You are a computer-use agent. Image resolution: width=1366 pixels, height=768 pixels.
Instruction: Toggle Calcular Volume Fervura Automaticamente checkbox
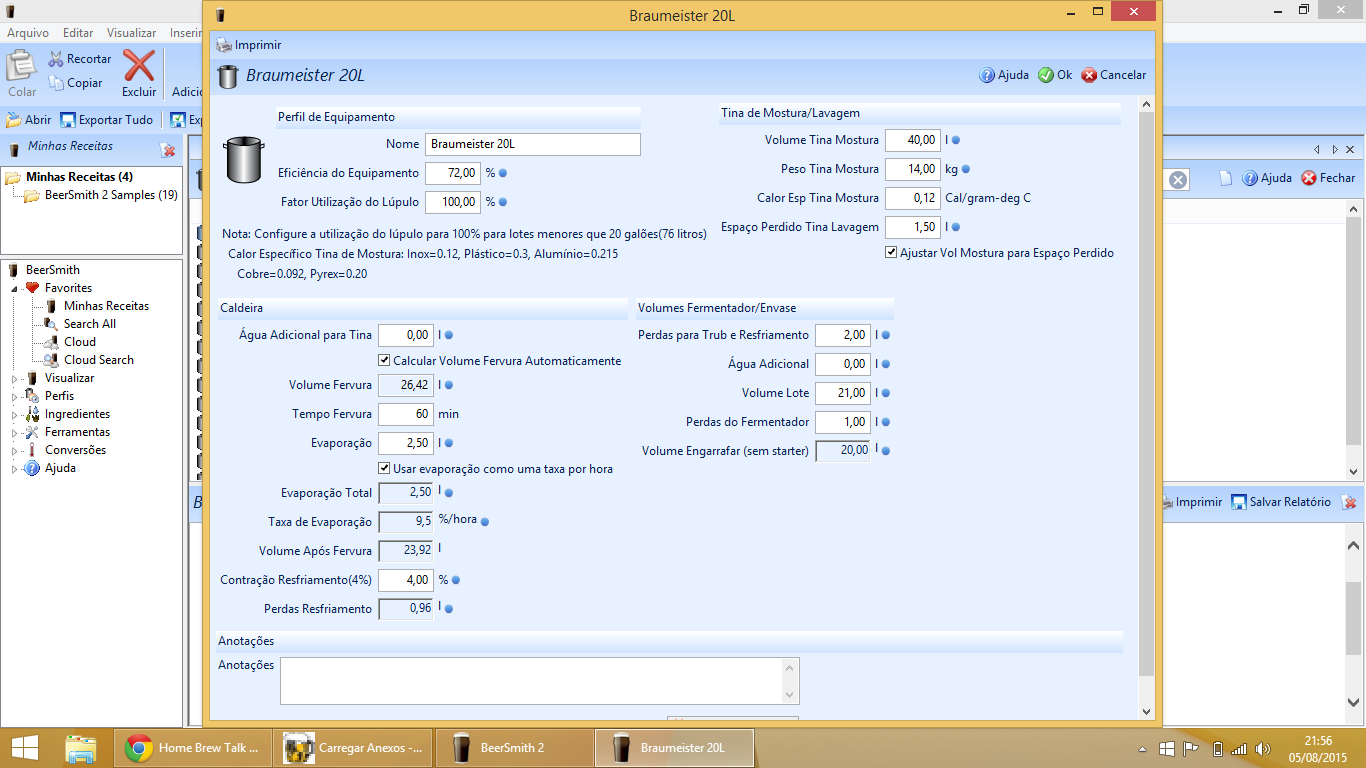coord(384,360)
